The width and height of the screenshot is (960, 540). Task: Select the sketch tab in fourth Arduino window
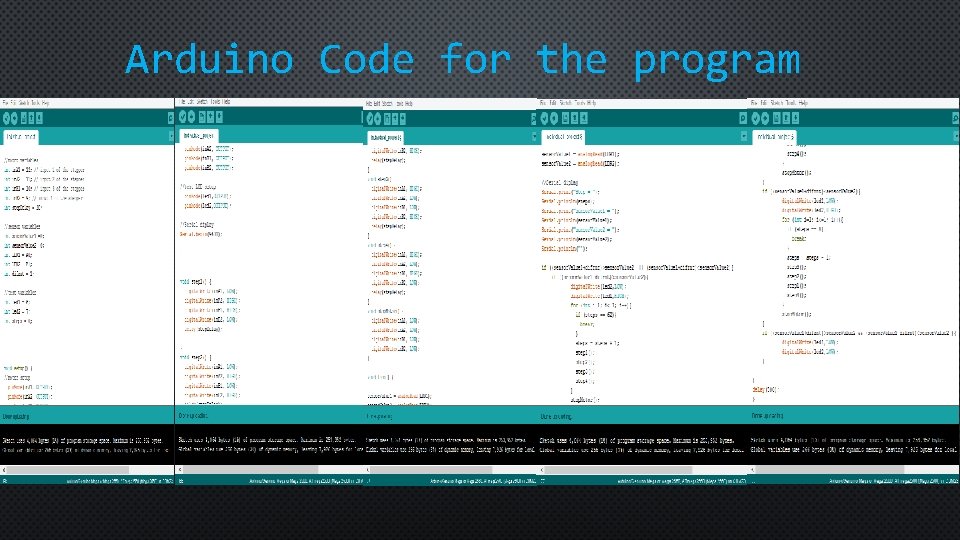coord(563,137)
